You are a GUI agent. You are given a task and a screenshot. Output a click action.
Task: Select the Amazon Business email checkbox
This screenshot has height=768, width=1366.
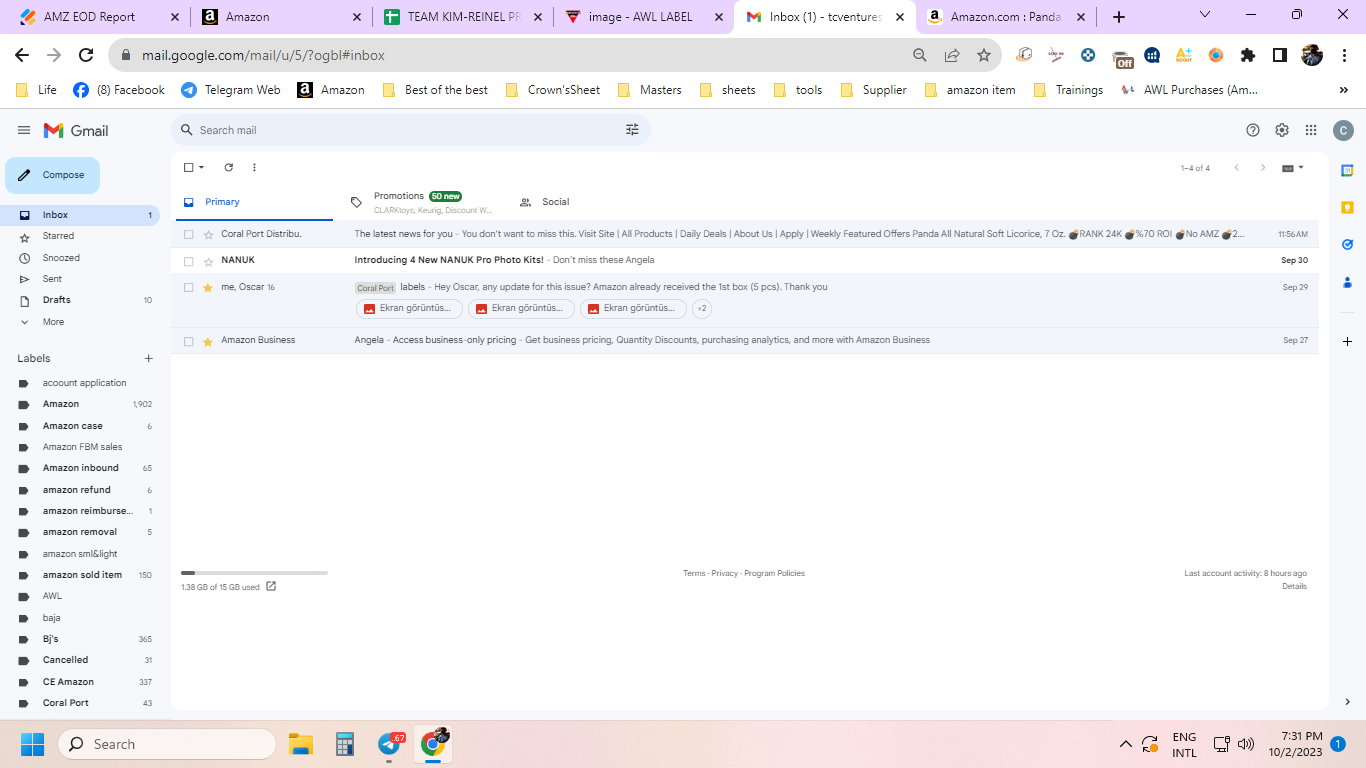click(x=188, y=341)
